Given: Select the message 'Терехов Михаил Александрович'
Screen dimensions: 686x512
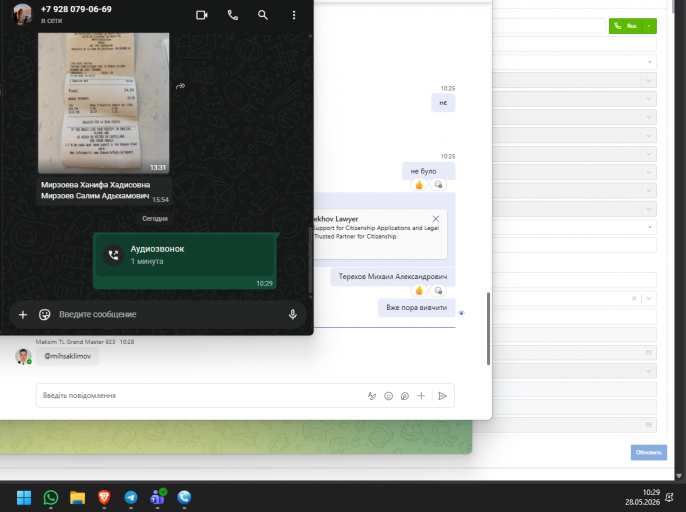Looking at the screenshot, I should pyautogui.click(x=393, y=277).
